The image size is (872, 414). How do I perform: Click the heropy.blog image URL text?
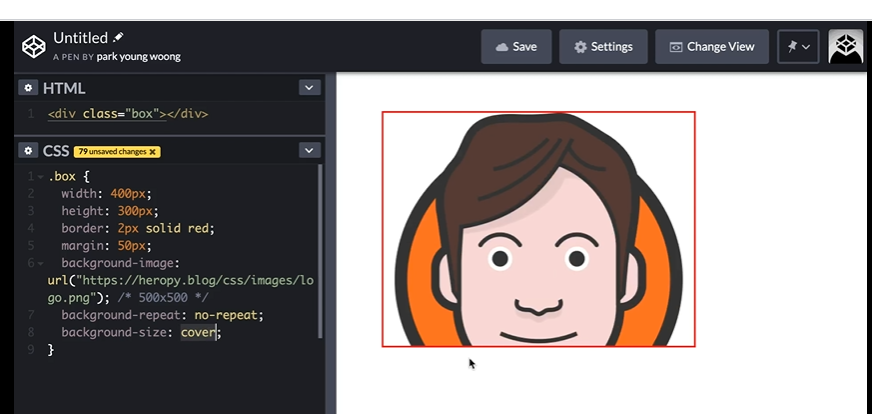181,289
